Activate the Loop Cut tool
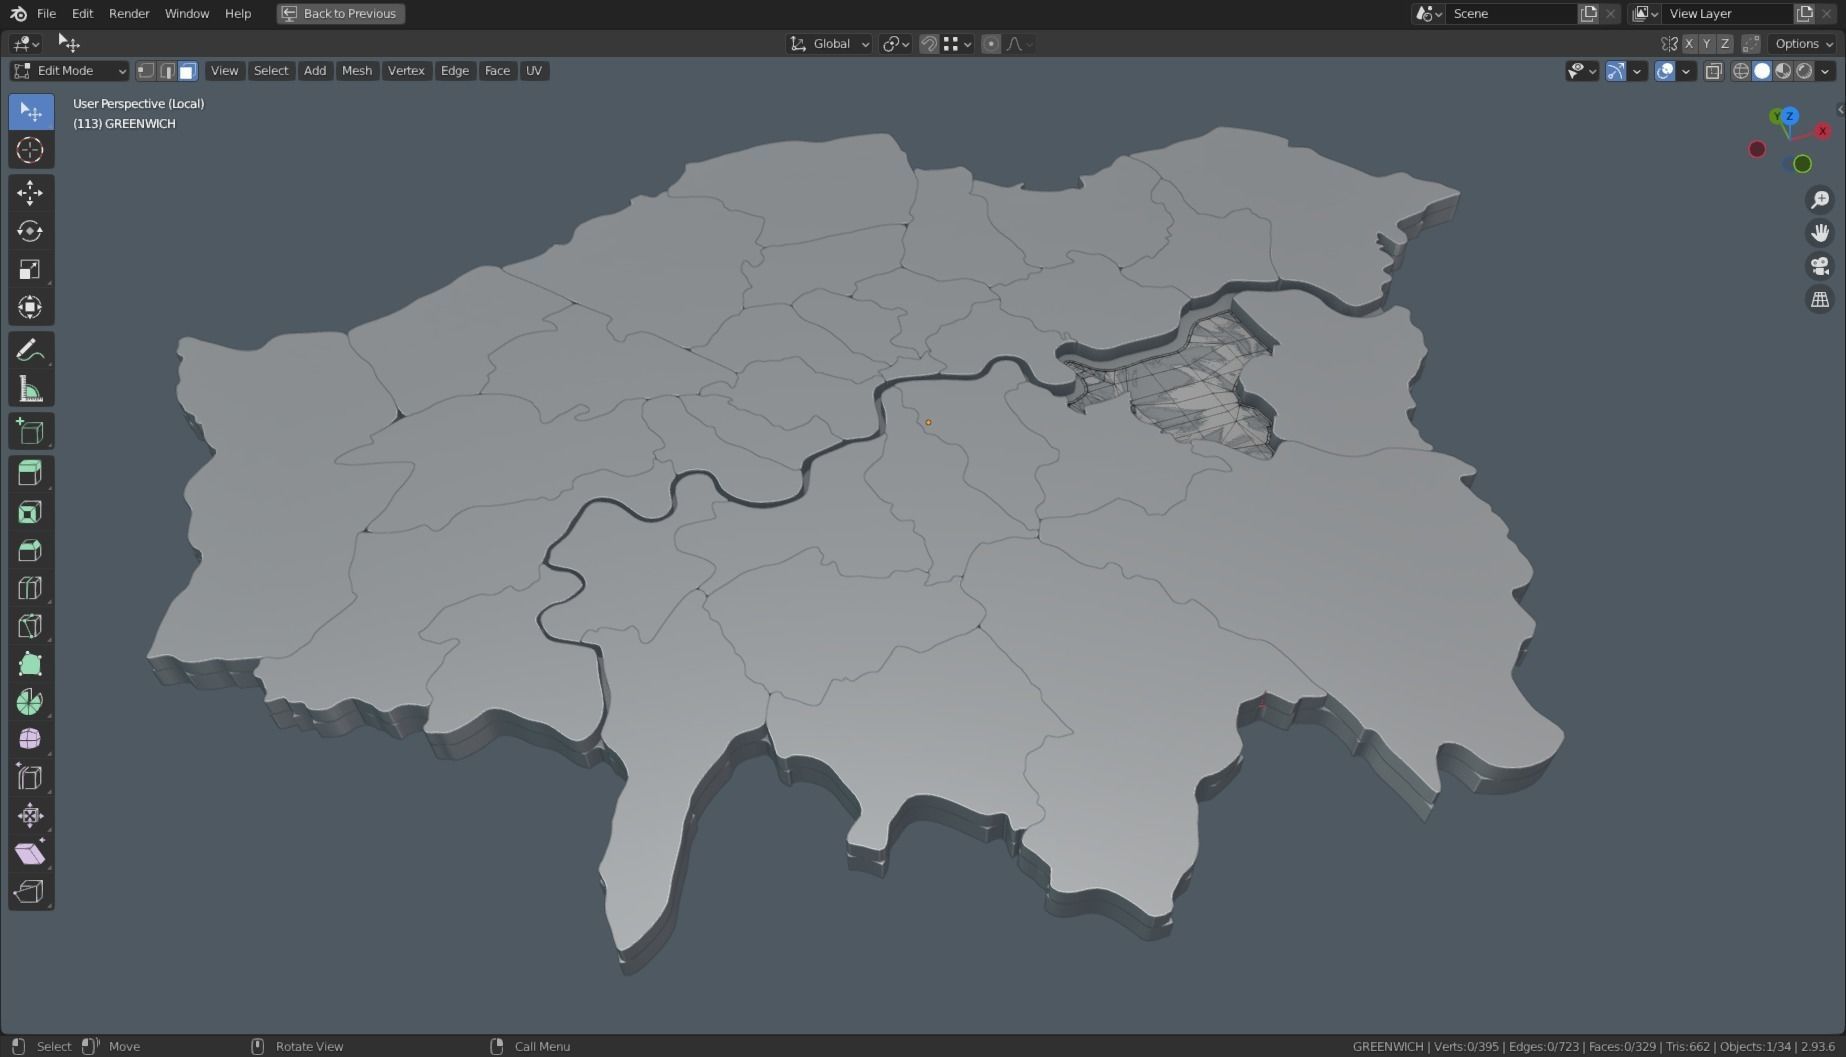The image size is (1846, 1057). [x=30, y=588]
